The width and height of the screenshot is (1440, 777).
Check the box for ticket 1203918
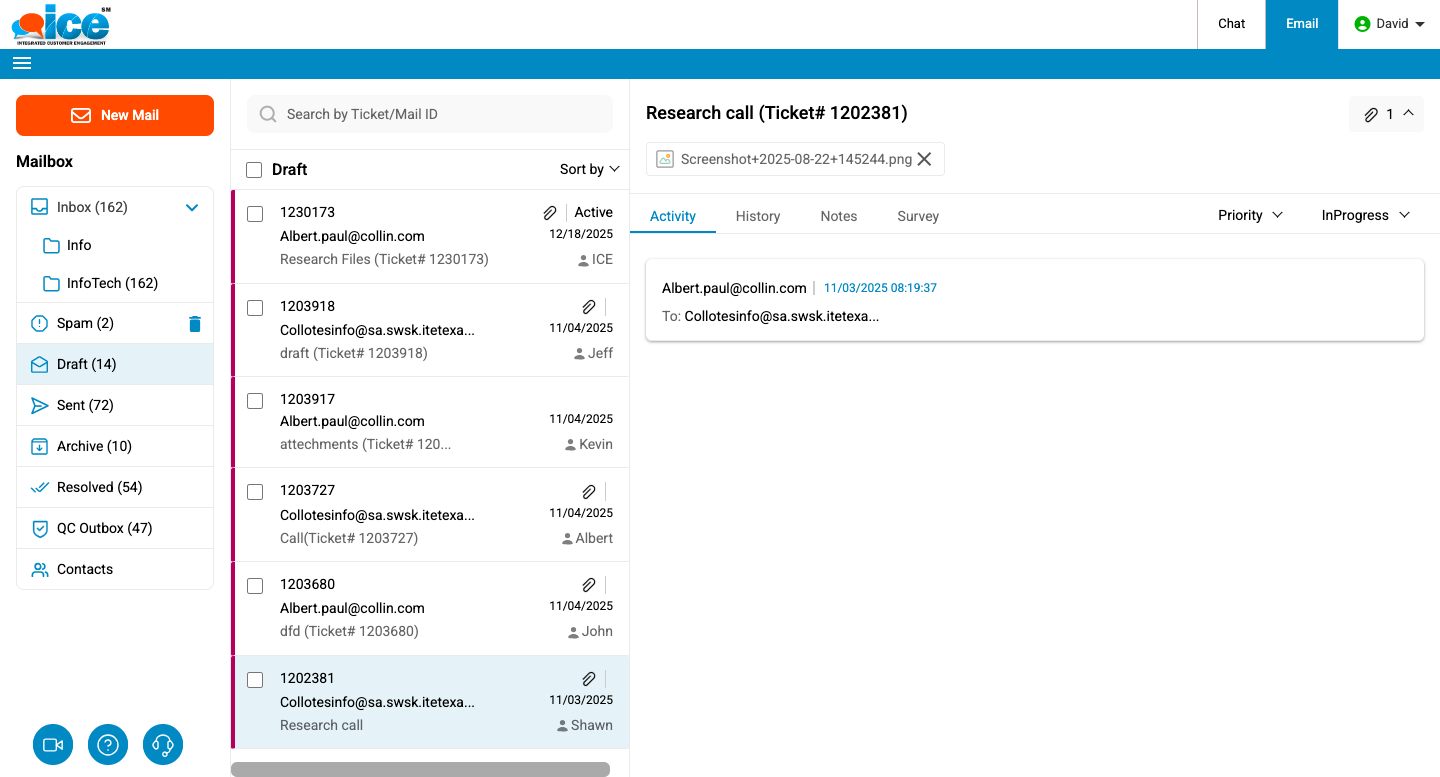coord(255,307)
